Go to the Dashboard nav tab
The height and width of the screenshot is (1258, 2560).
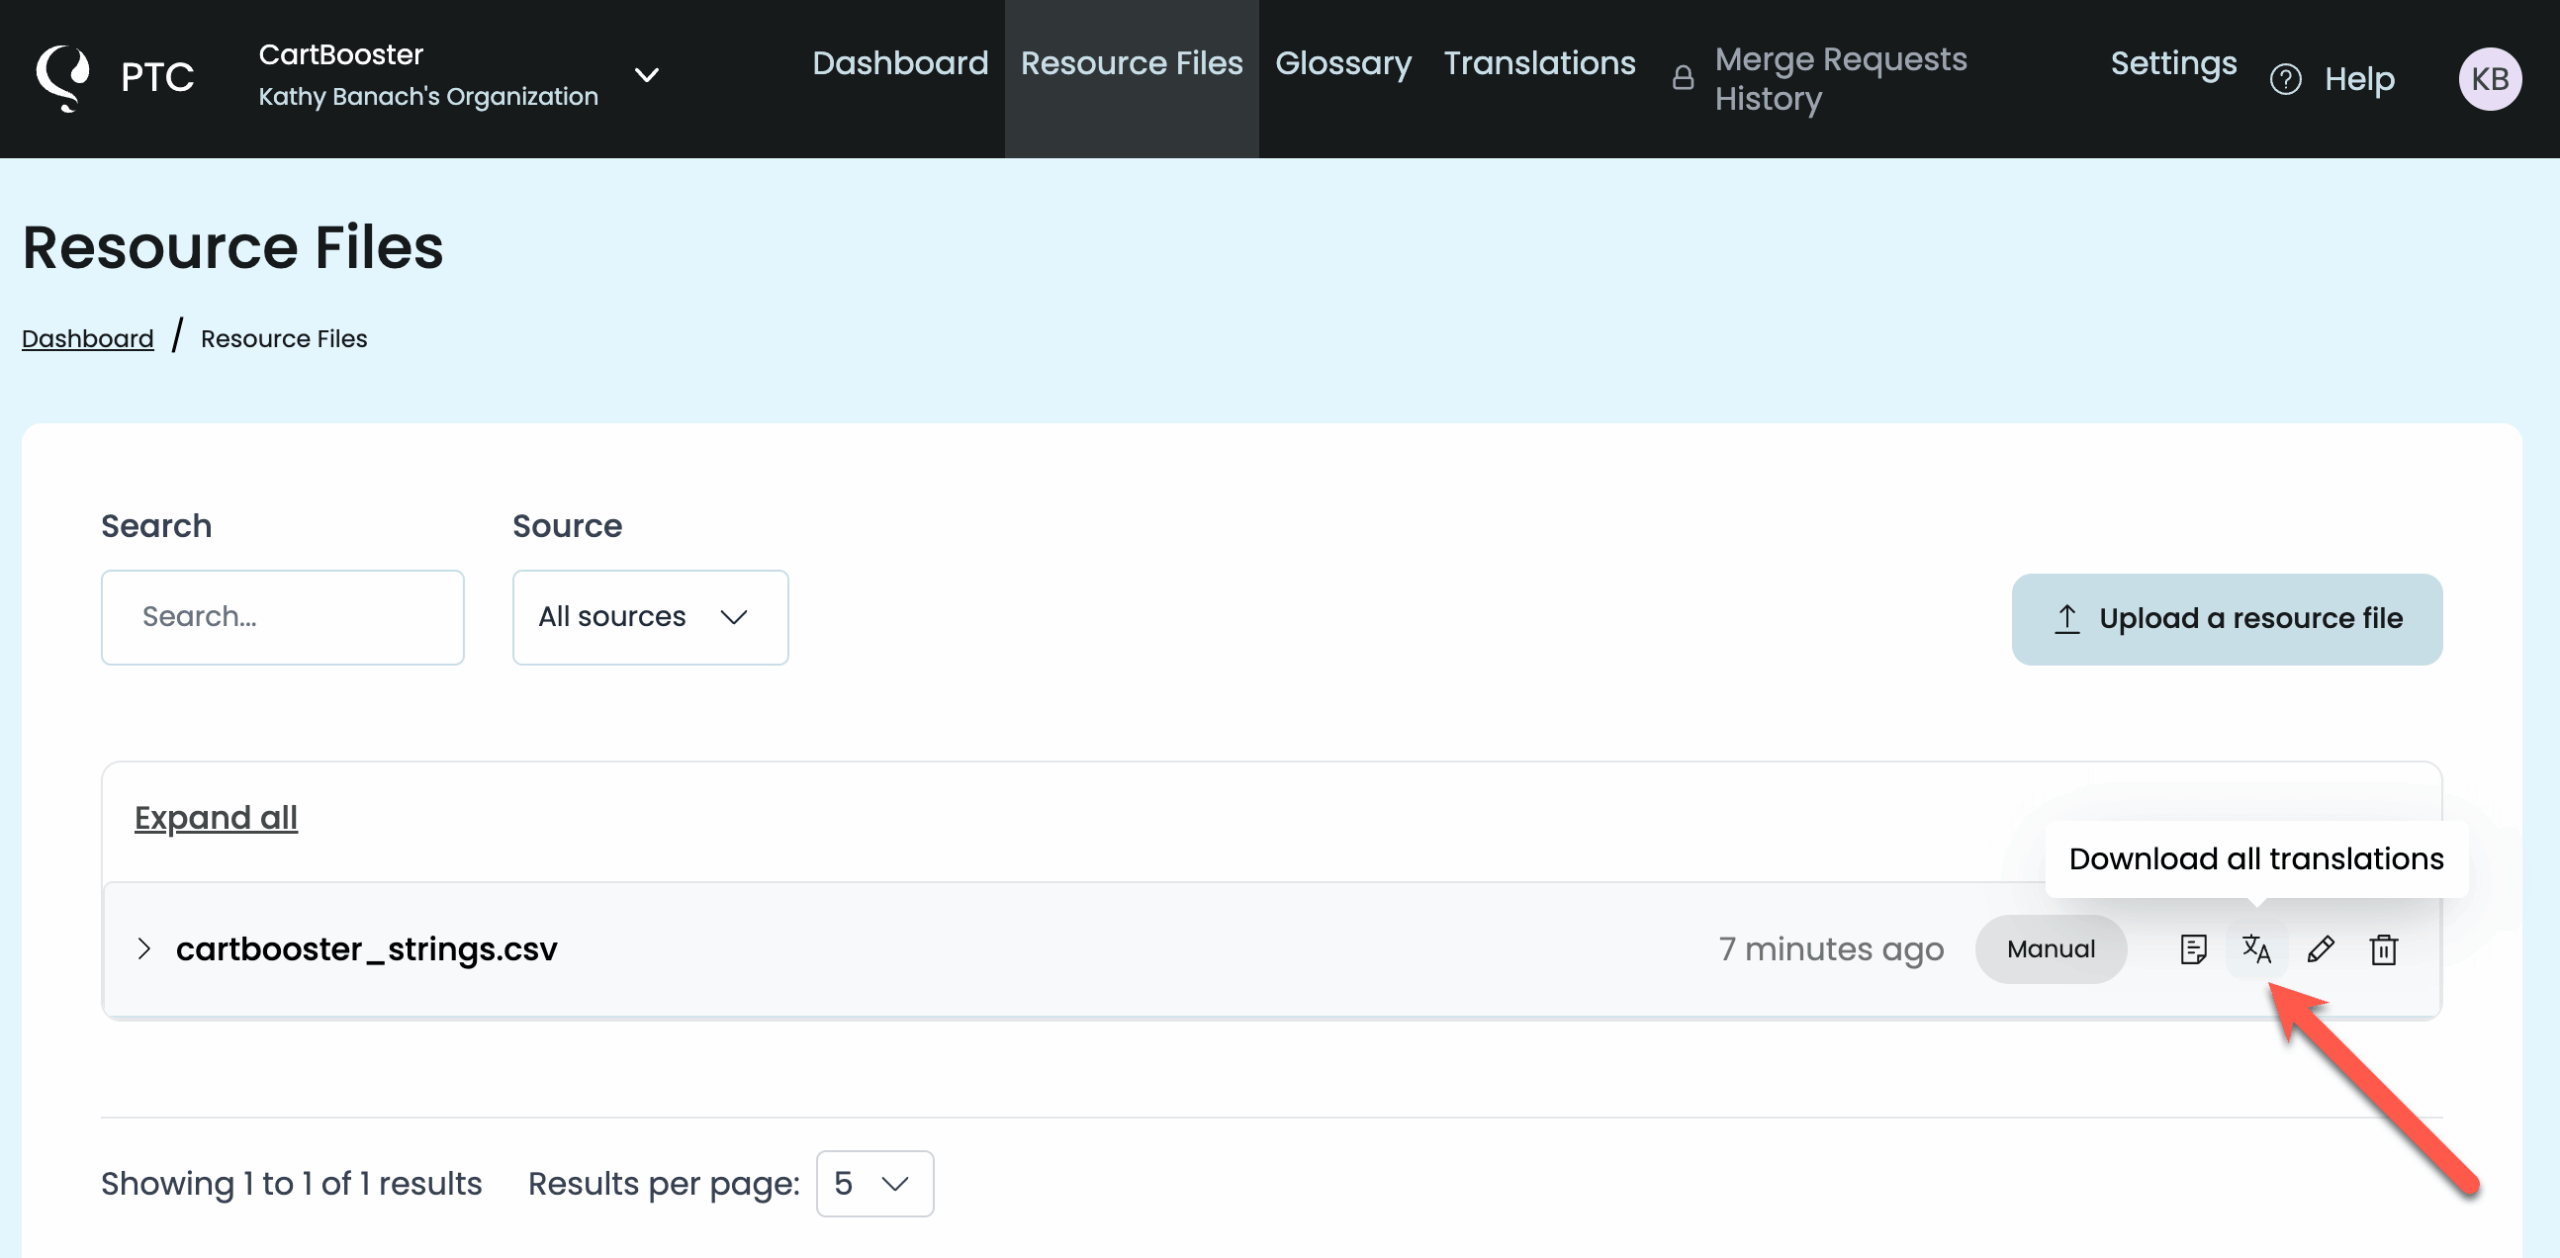900,63
